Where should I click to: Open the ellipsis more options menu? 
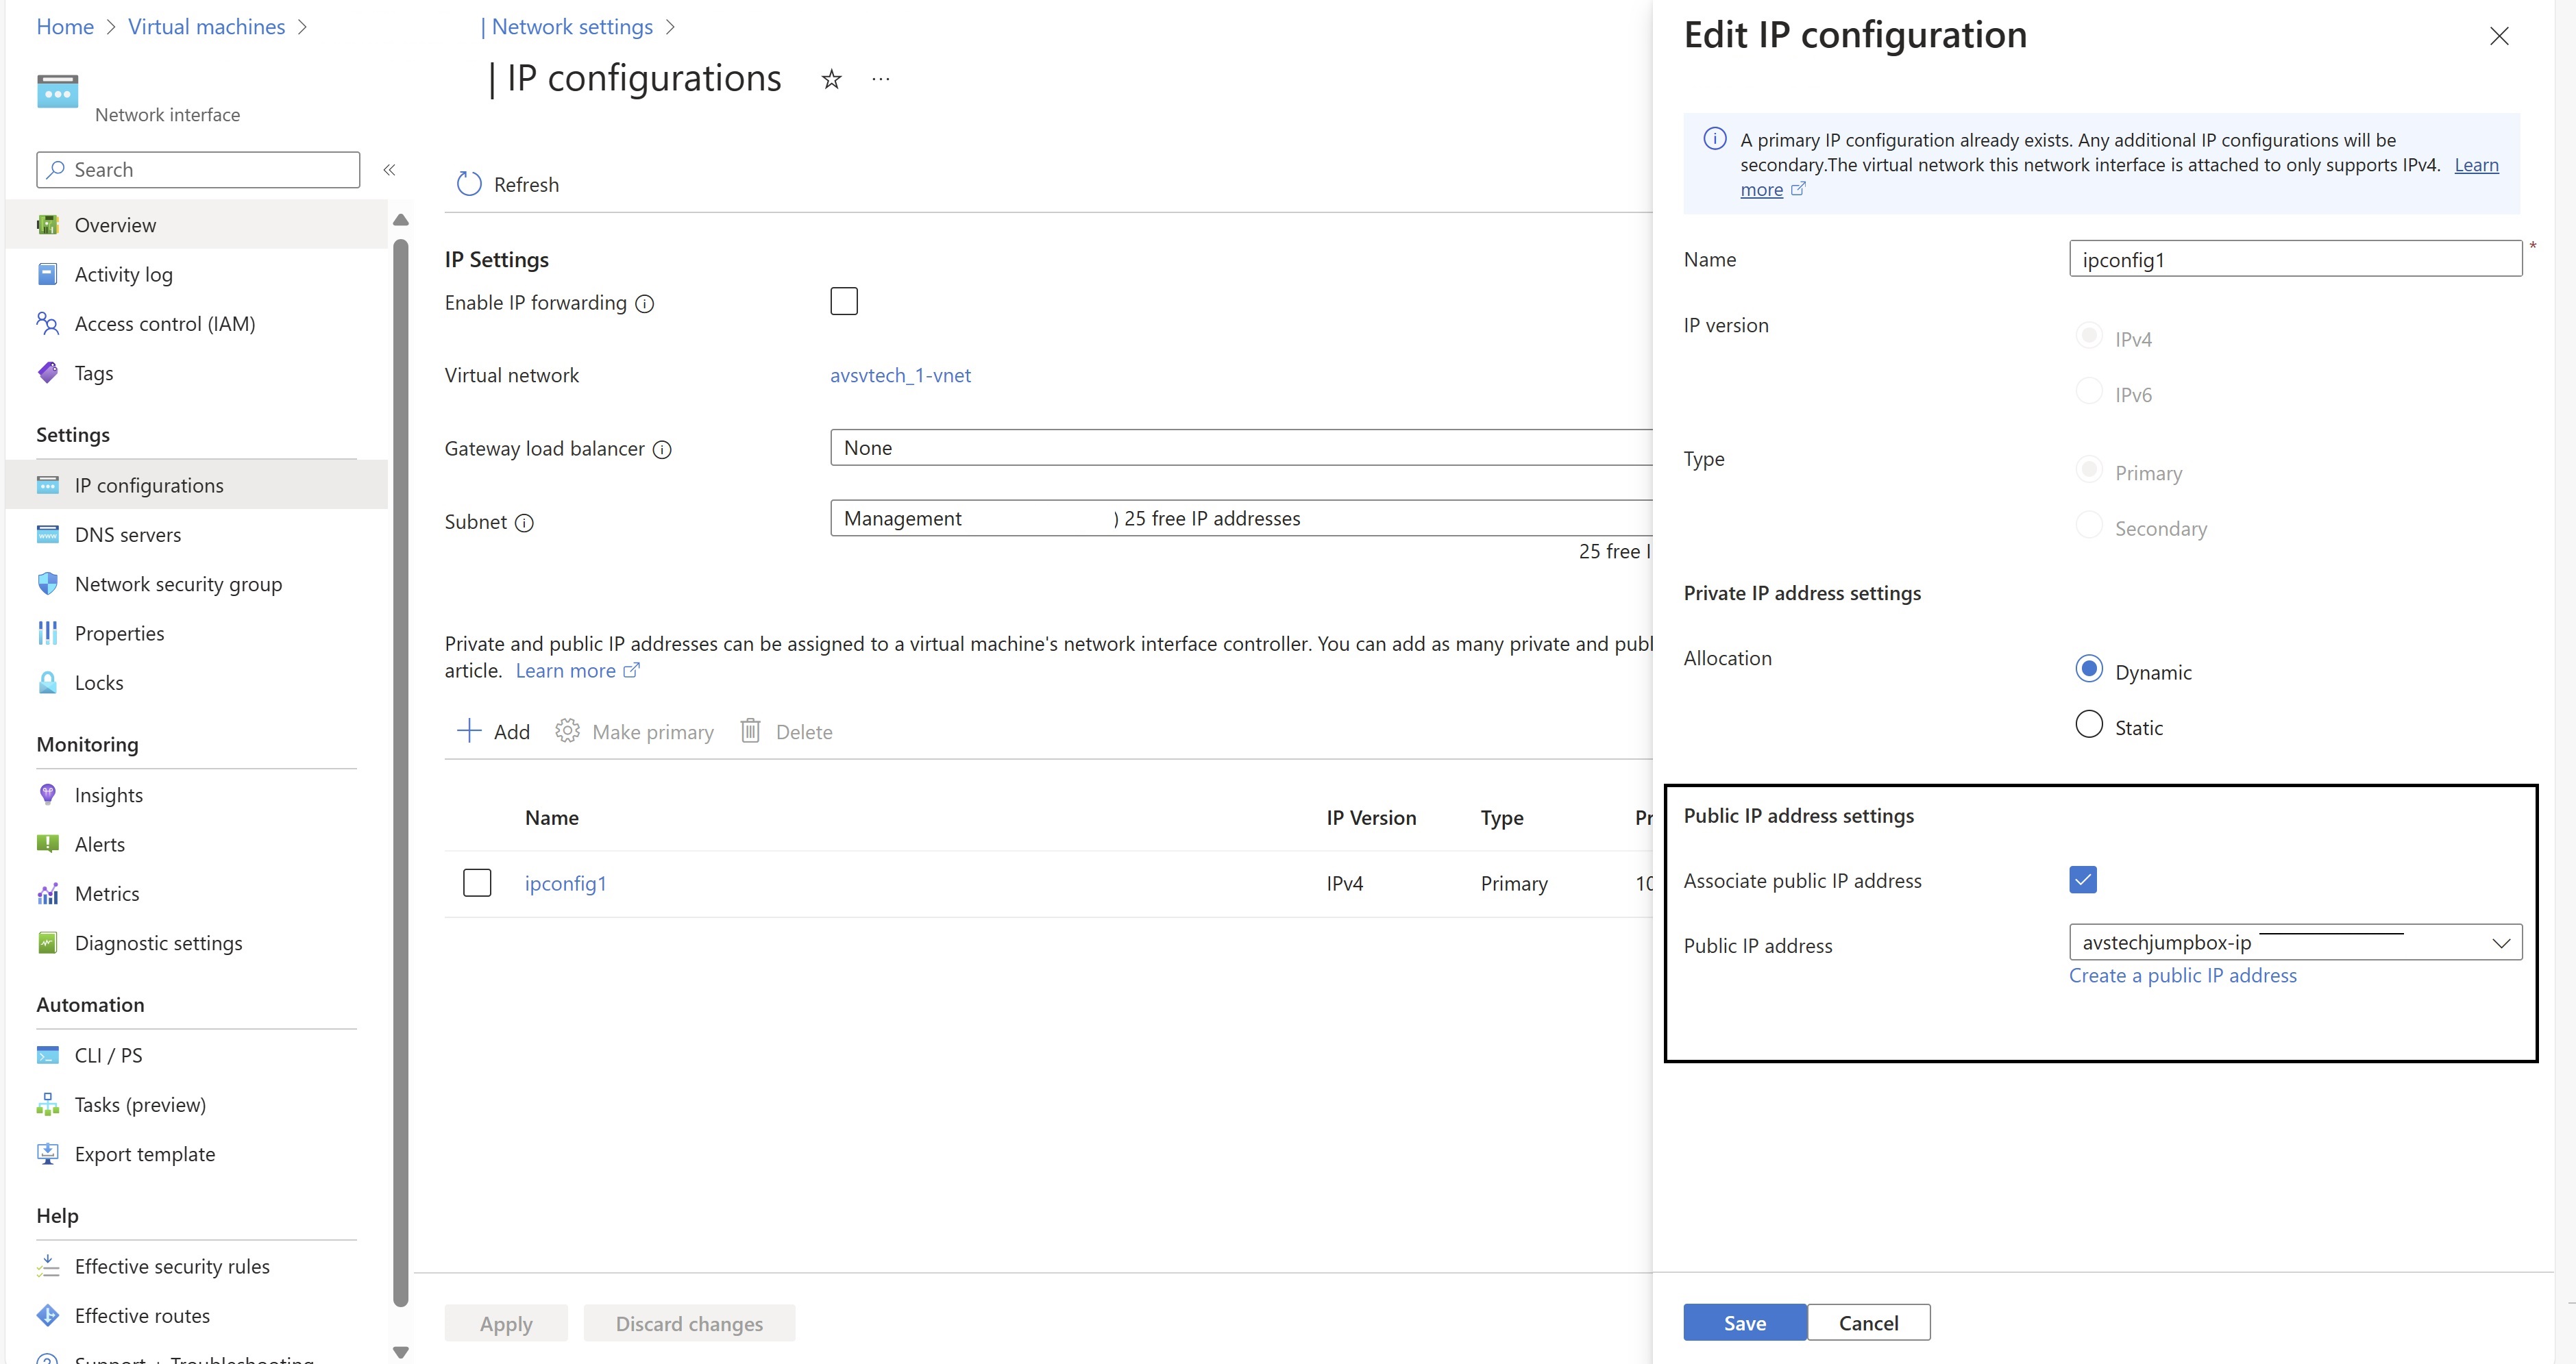[x=880, y=79]
